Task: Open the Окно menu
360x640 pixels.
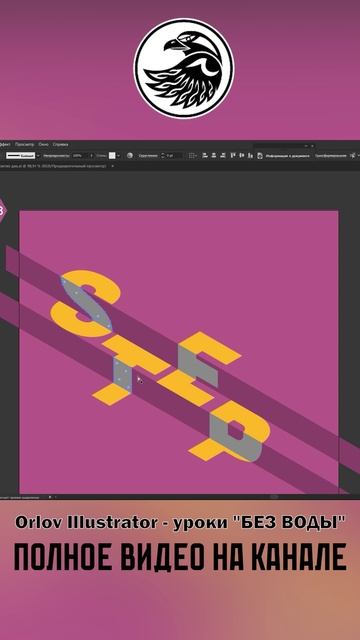Action: point(43,144)
